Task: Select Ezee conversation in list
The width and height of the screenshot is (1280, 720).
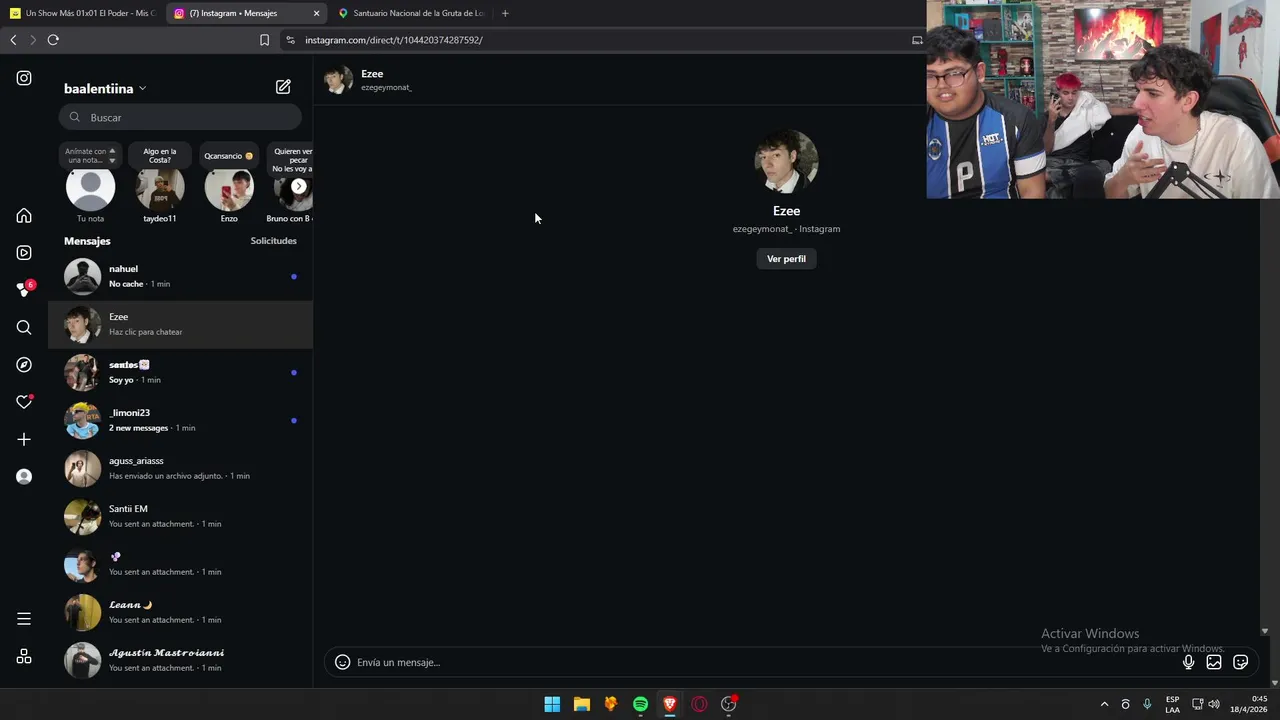Action: pyautogui.click(x=180, y=325)
